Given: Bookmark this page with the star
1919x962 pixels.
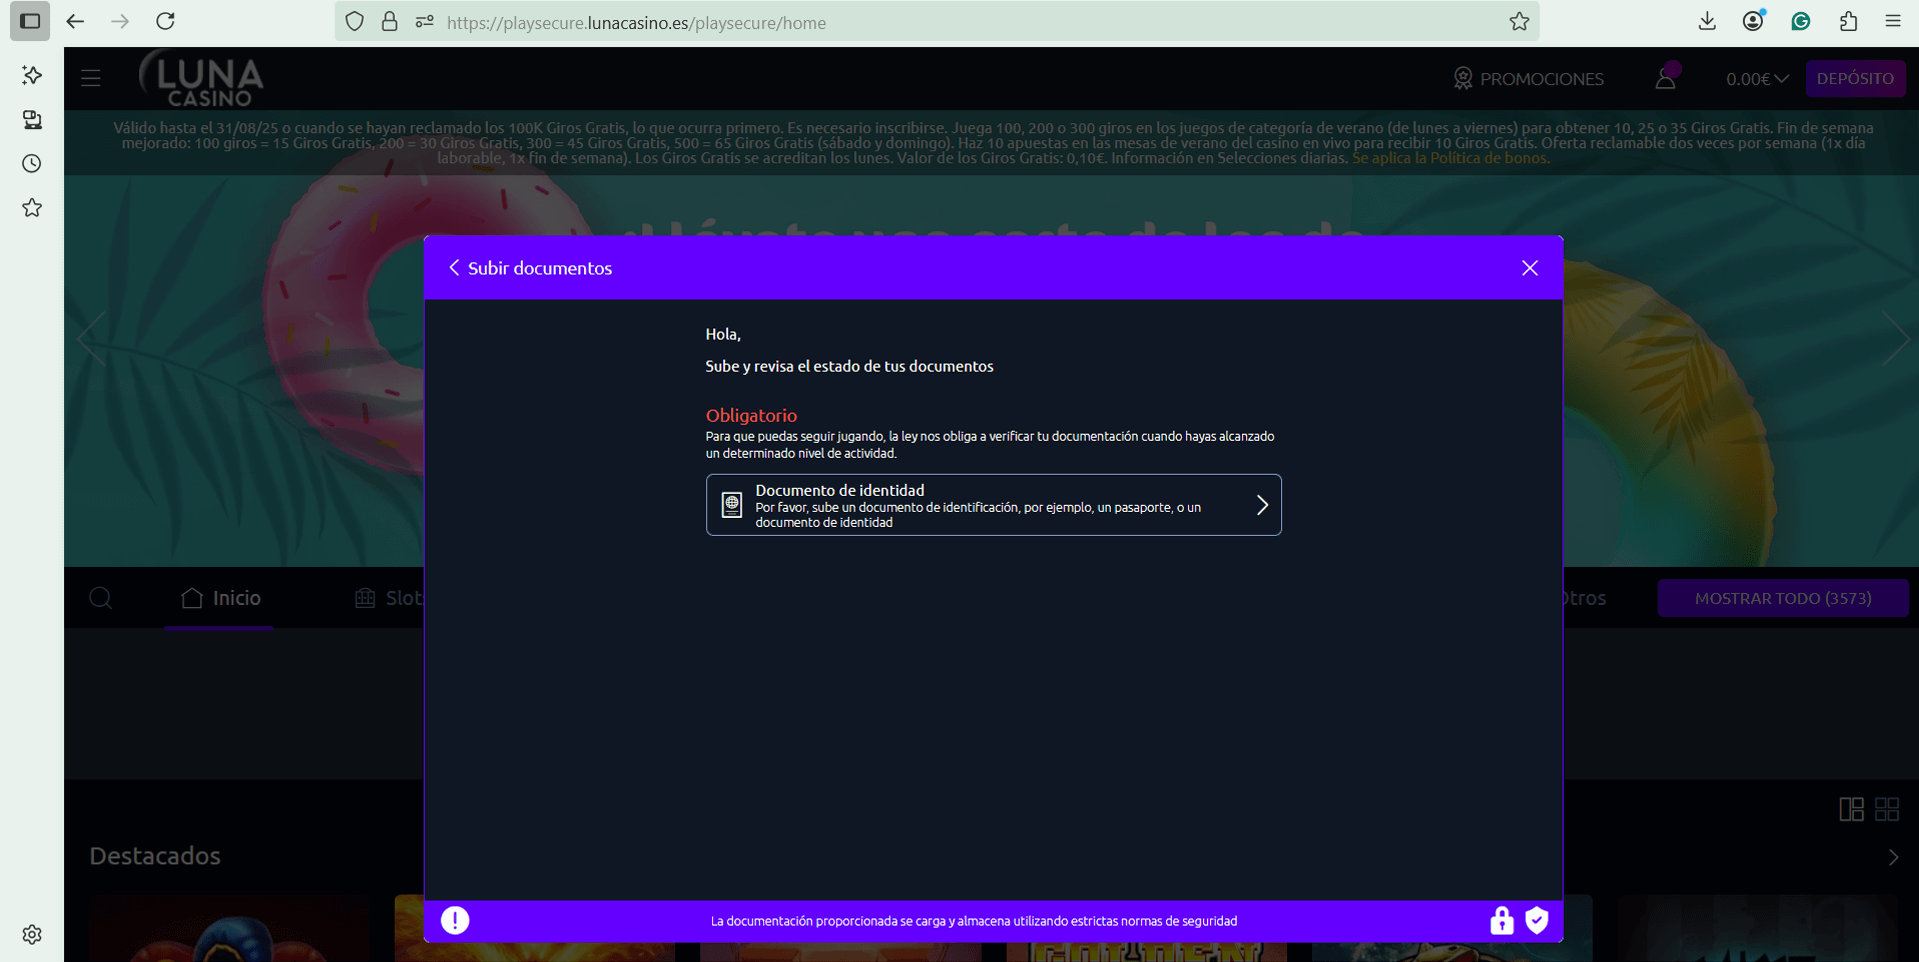Looking at the screenshot, I should (1519, 22).
